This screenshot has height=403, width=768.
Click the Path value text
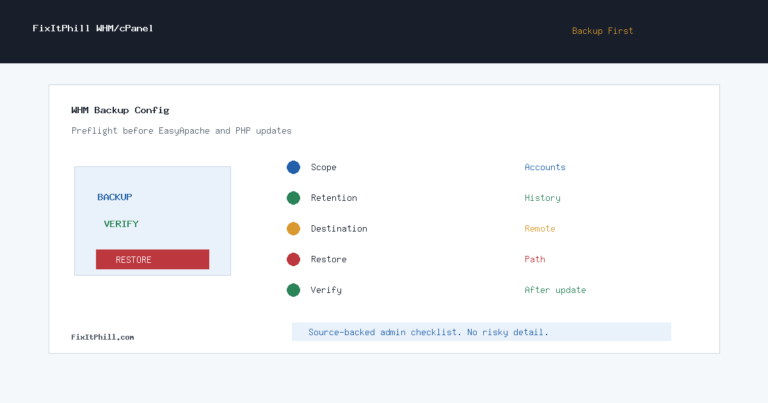tap(534, 260)
